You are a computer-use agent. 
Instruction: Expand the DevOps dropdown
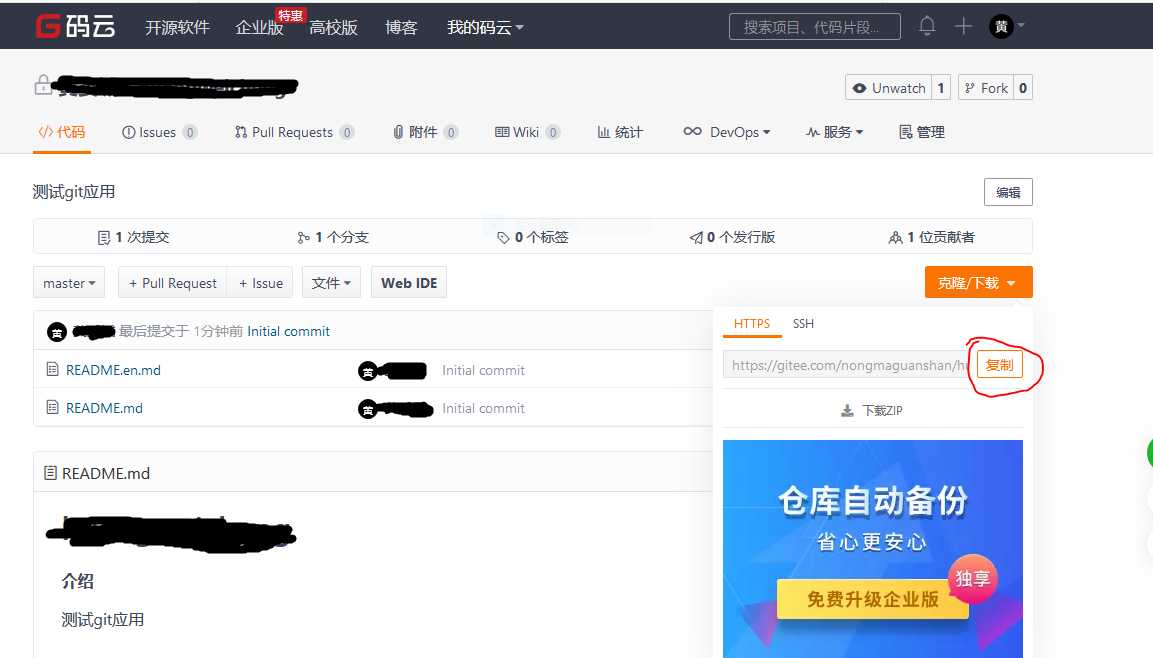click(x=727, y=132)
